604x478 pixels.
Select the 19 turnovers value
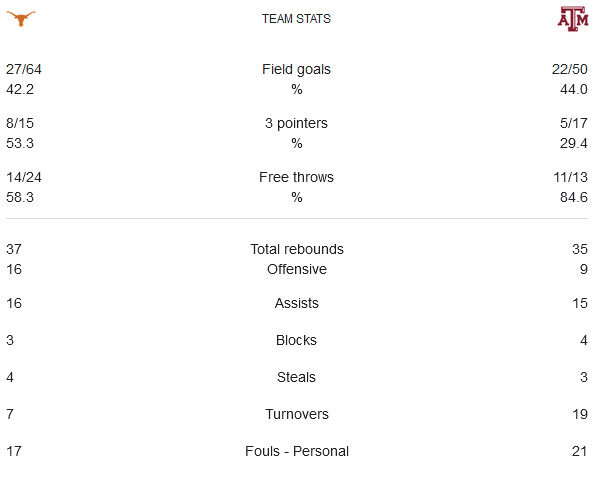580,414
